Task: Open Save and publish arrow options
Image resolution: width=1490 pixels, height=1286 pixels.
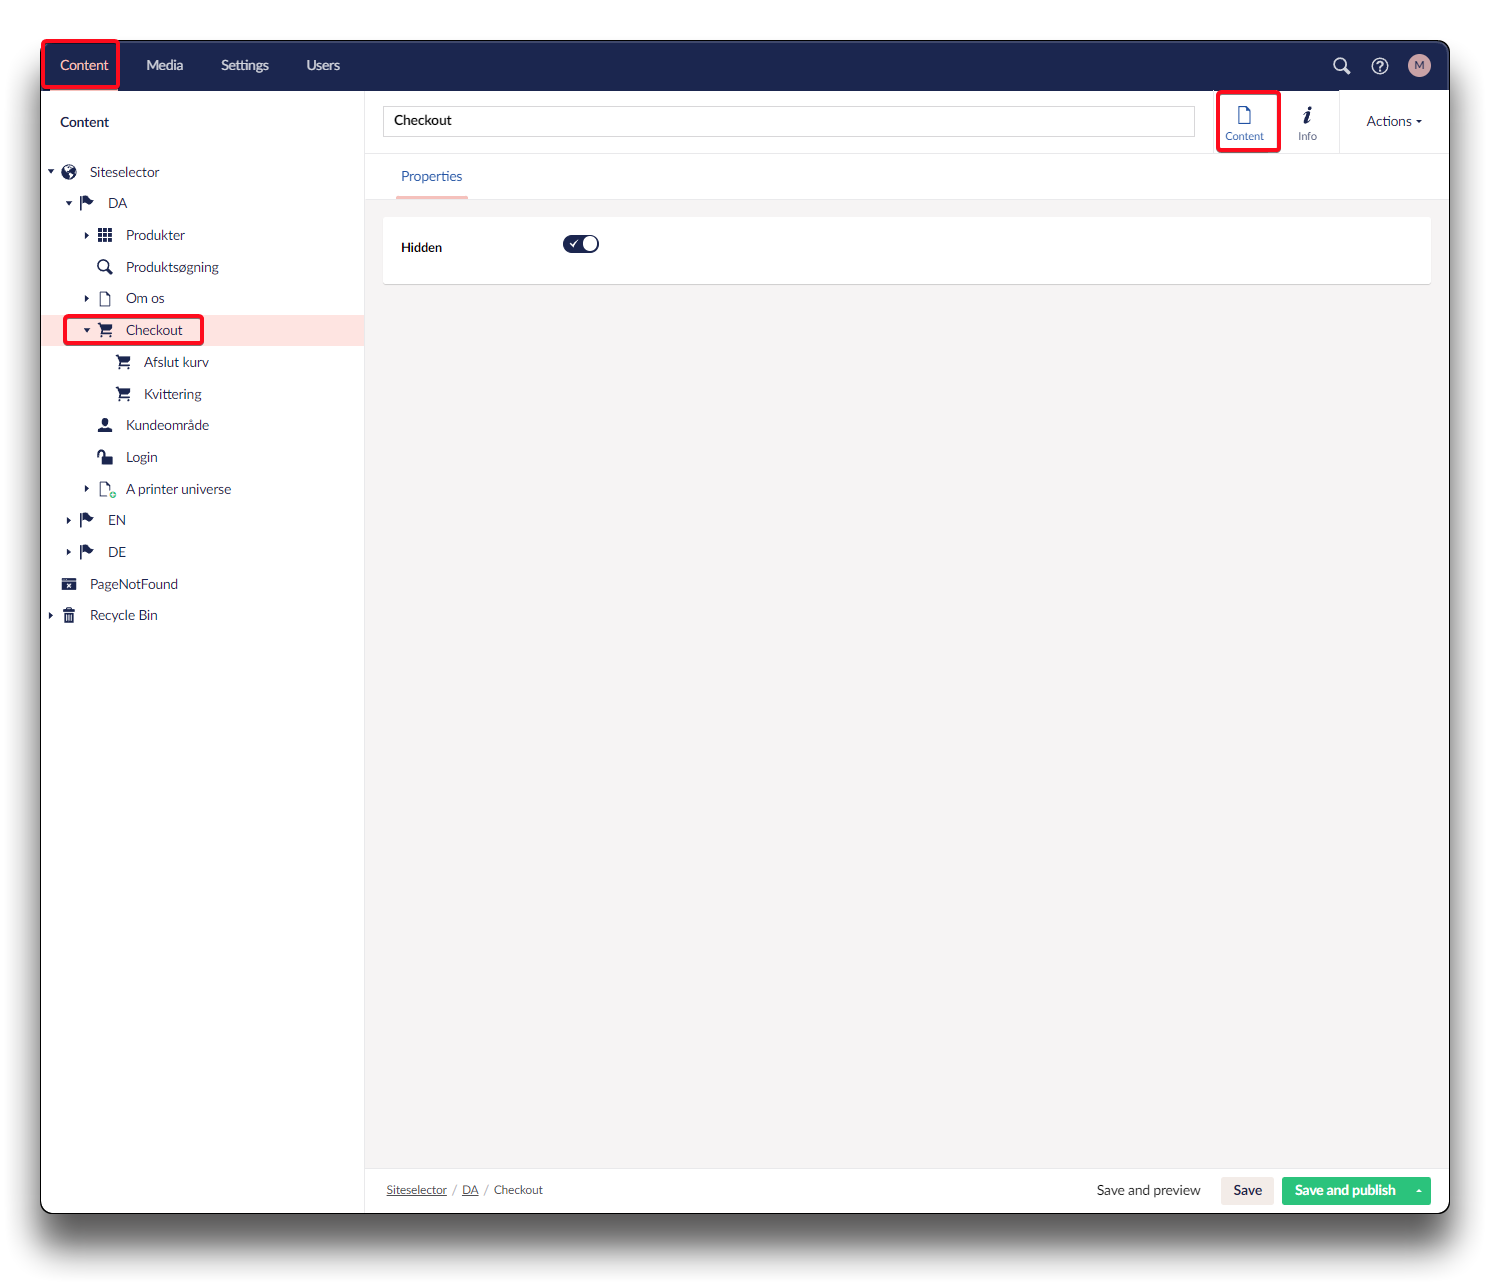Action: (1418, 1190)
